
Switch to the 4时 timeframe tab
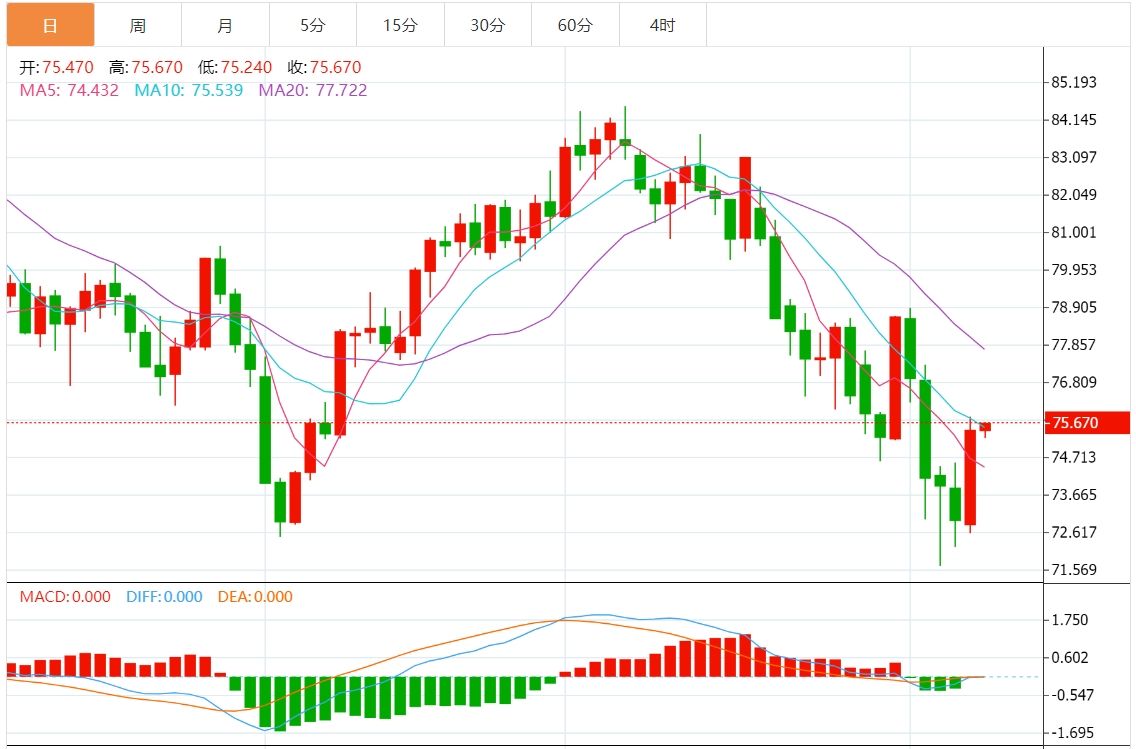pyautogui.click(x=663, y=25)
